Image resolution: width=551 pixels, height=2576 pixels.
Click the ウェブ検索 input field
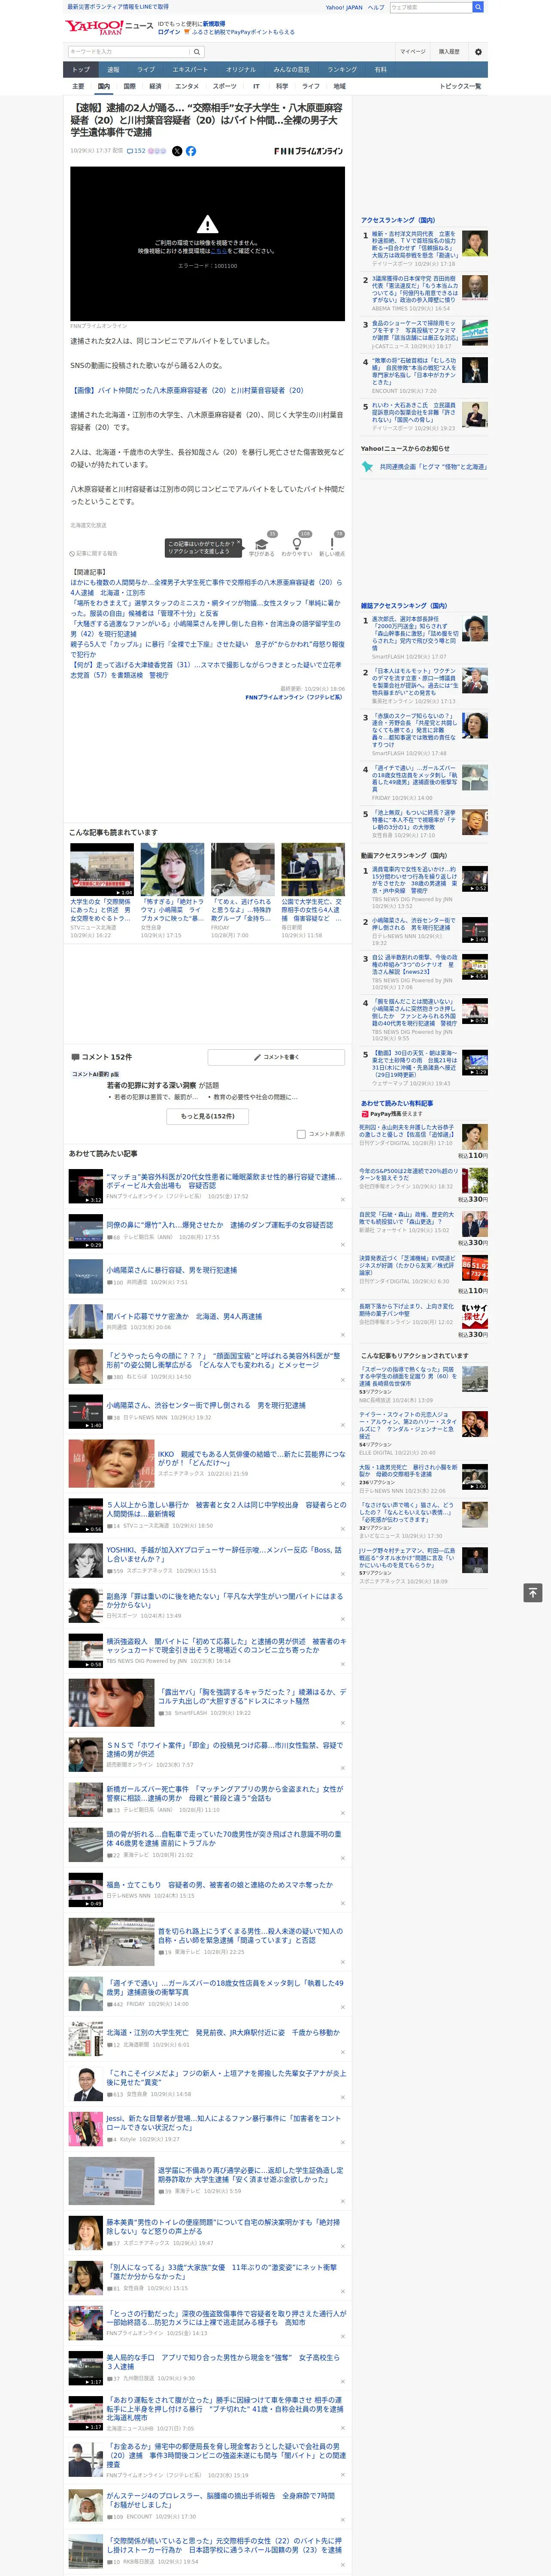point(431,7)
